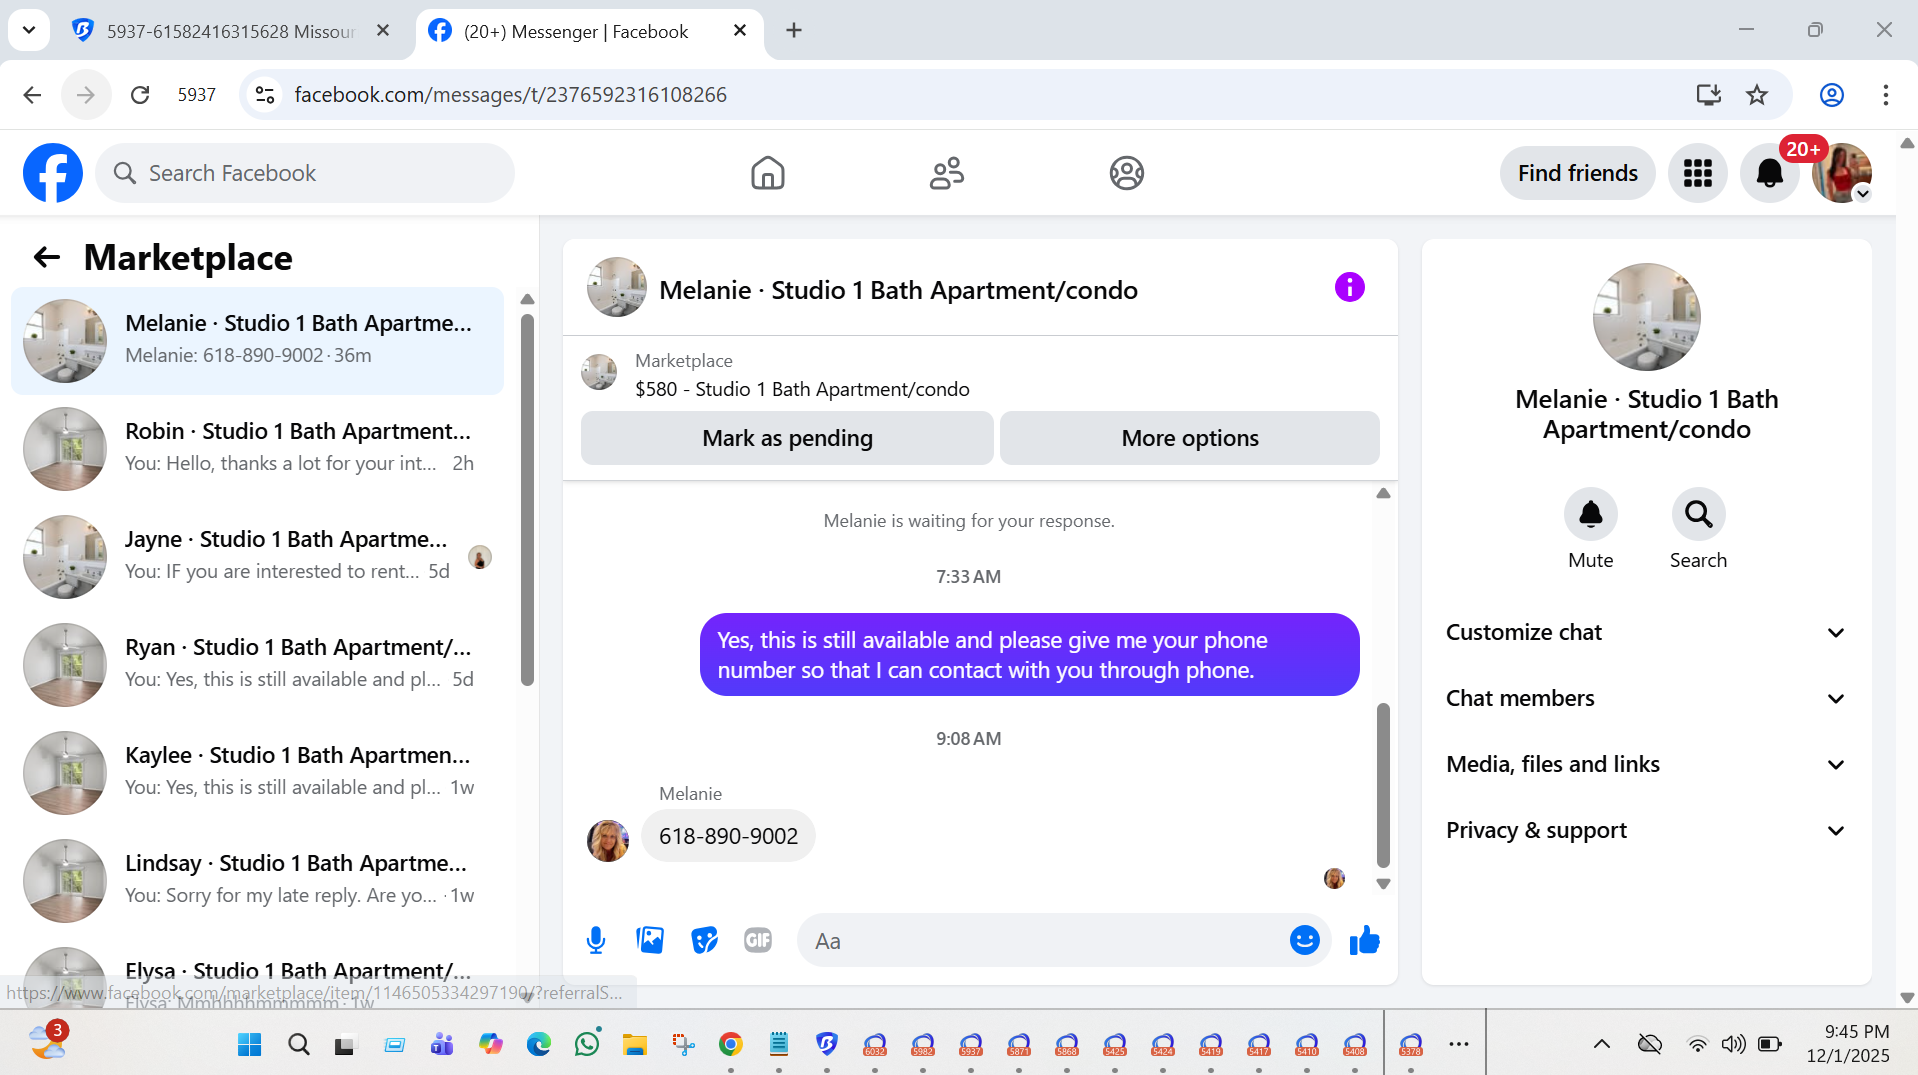
Task: Open the account profile picture menu
Action: click(x=1842, y=173)
